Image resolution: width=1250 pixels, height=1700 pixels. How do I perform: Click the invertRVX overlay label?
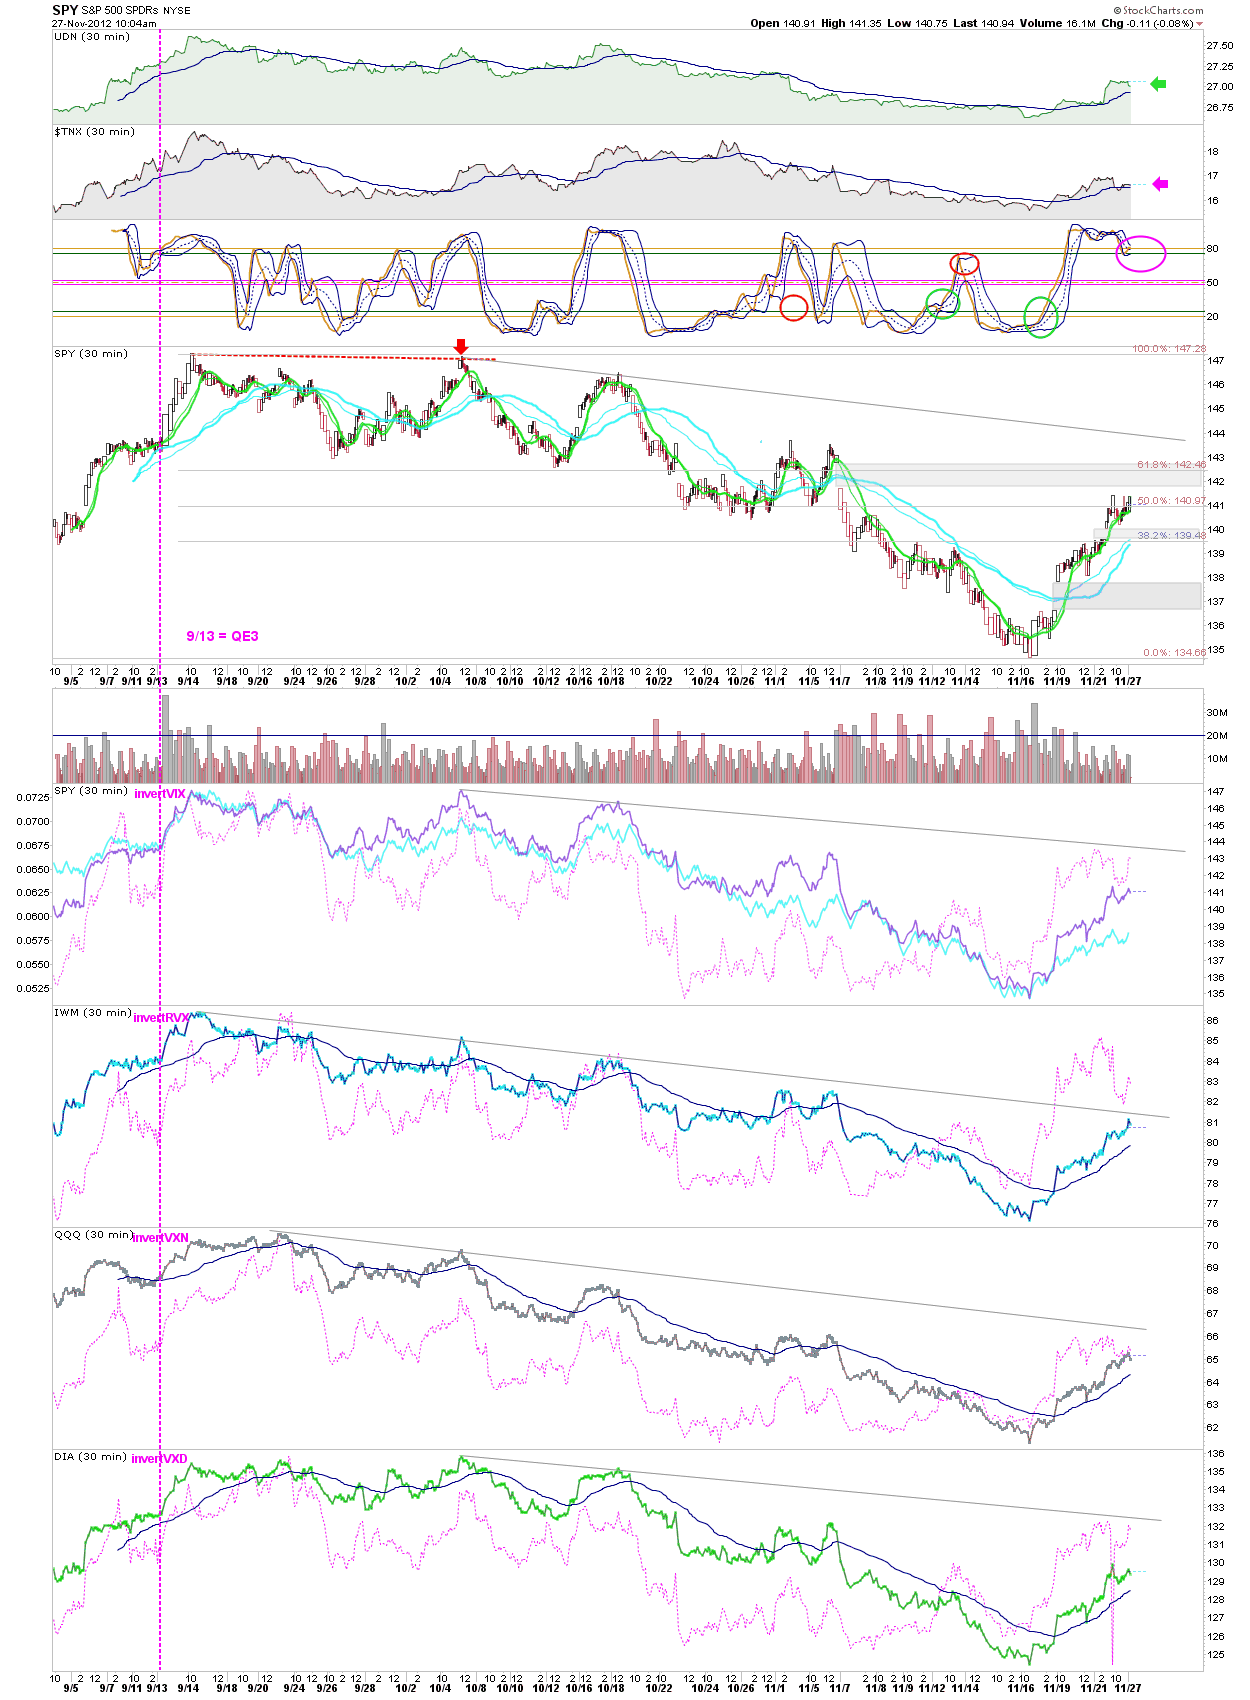(161, 1018)
